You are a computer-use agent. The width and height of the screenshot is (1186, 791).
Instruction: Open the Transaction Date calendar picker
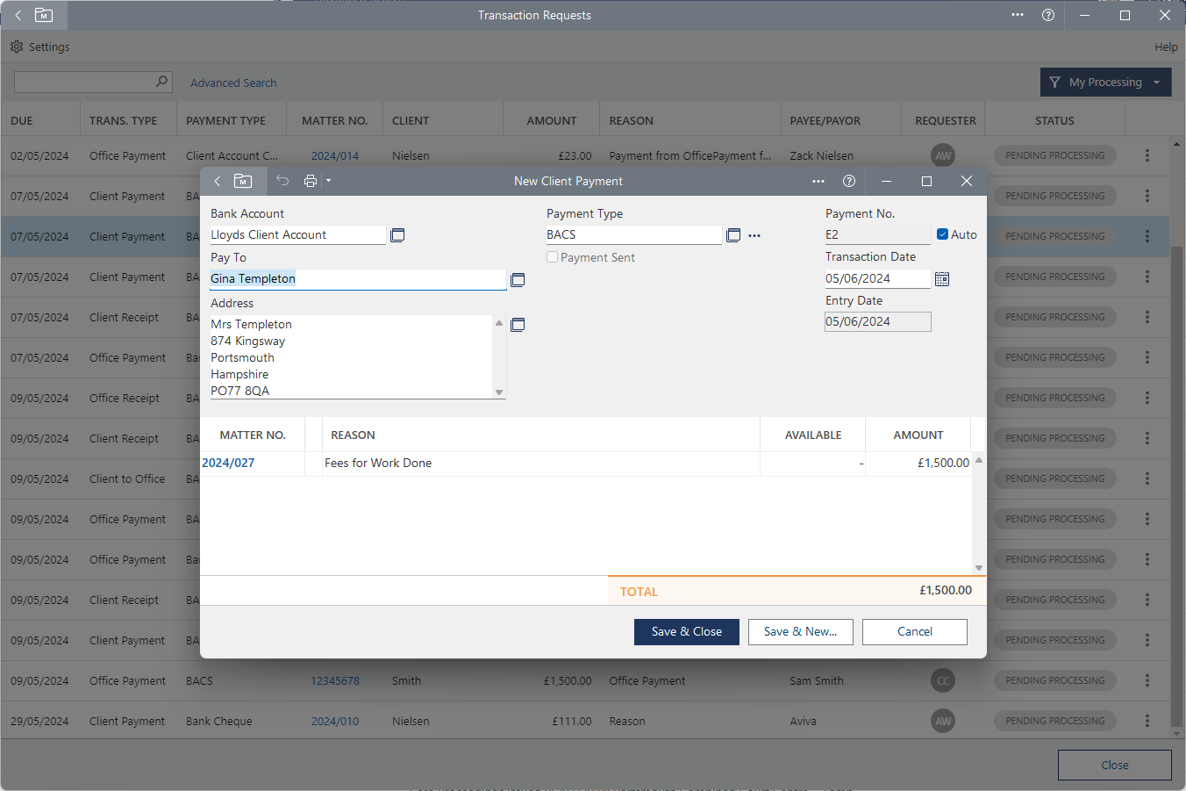(941, 279)
